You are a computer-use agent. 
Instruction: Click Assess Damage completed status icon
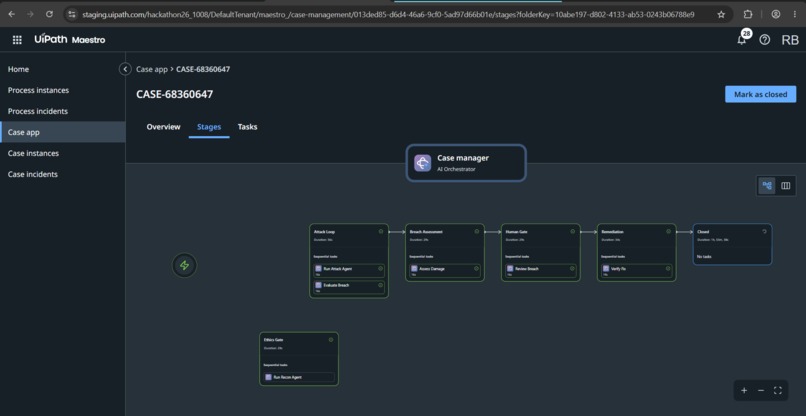click(x=476, y=268)
